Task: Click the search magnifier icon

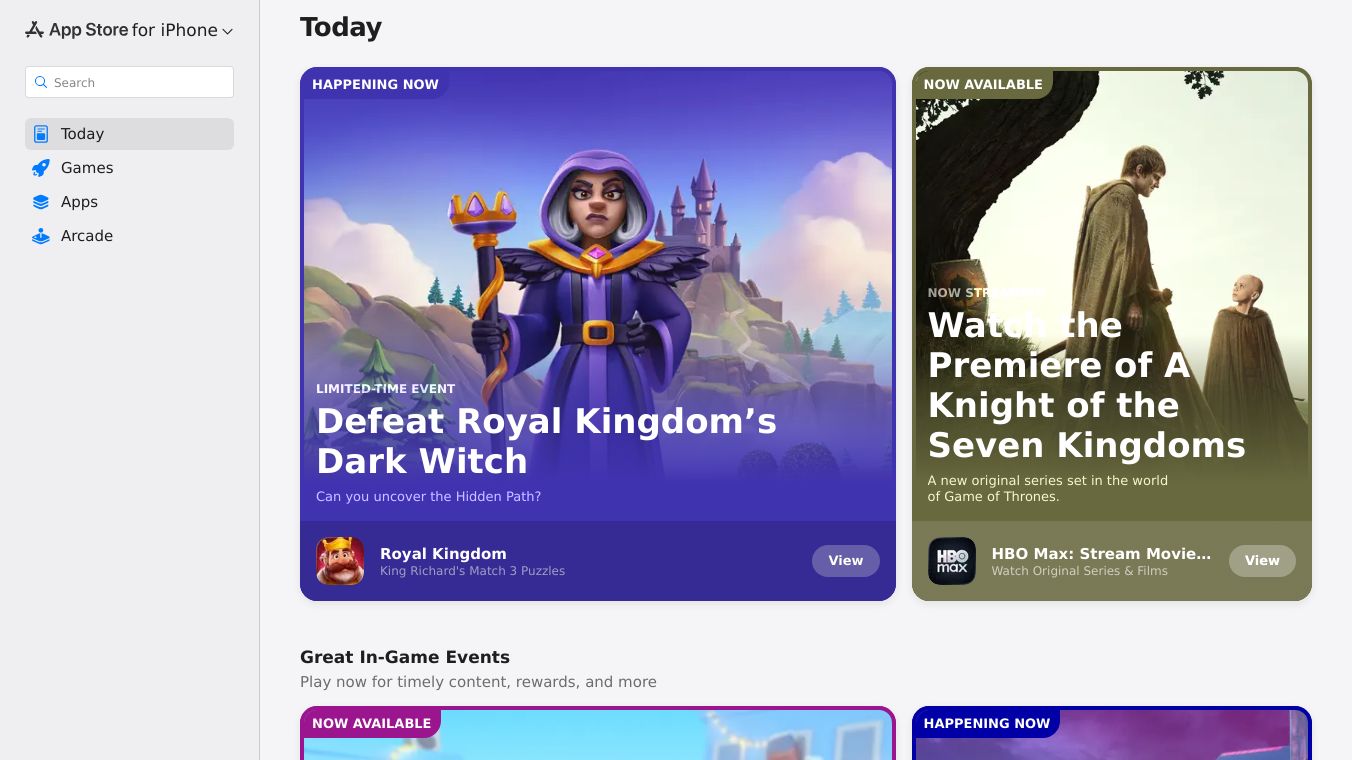Action: coord(41,82)
